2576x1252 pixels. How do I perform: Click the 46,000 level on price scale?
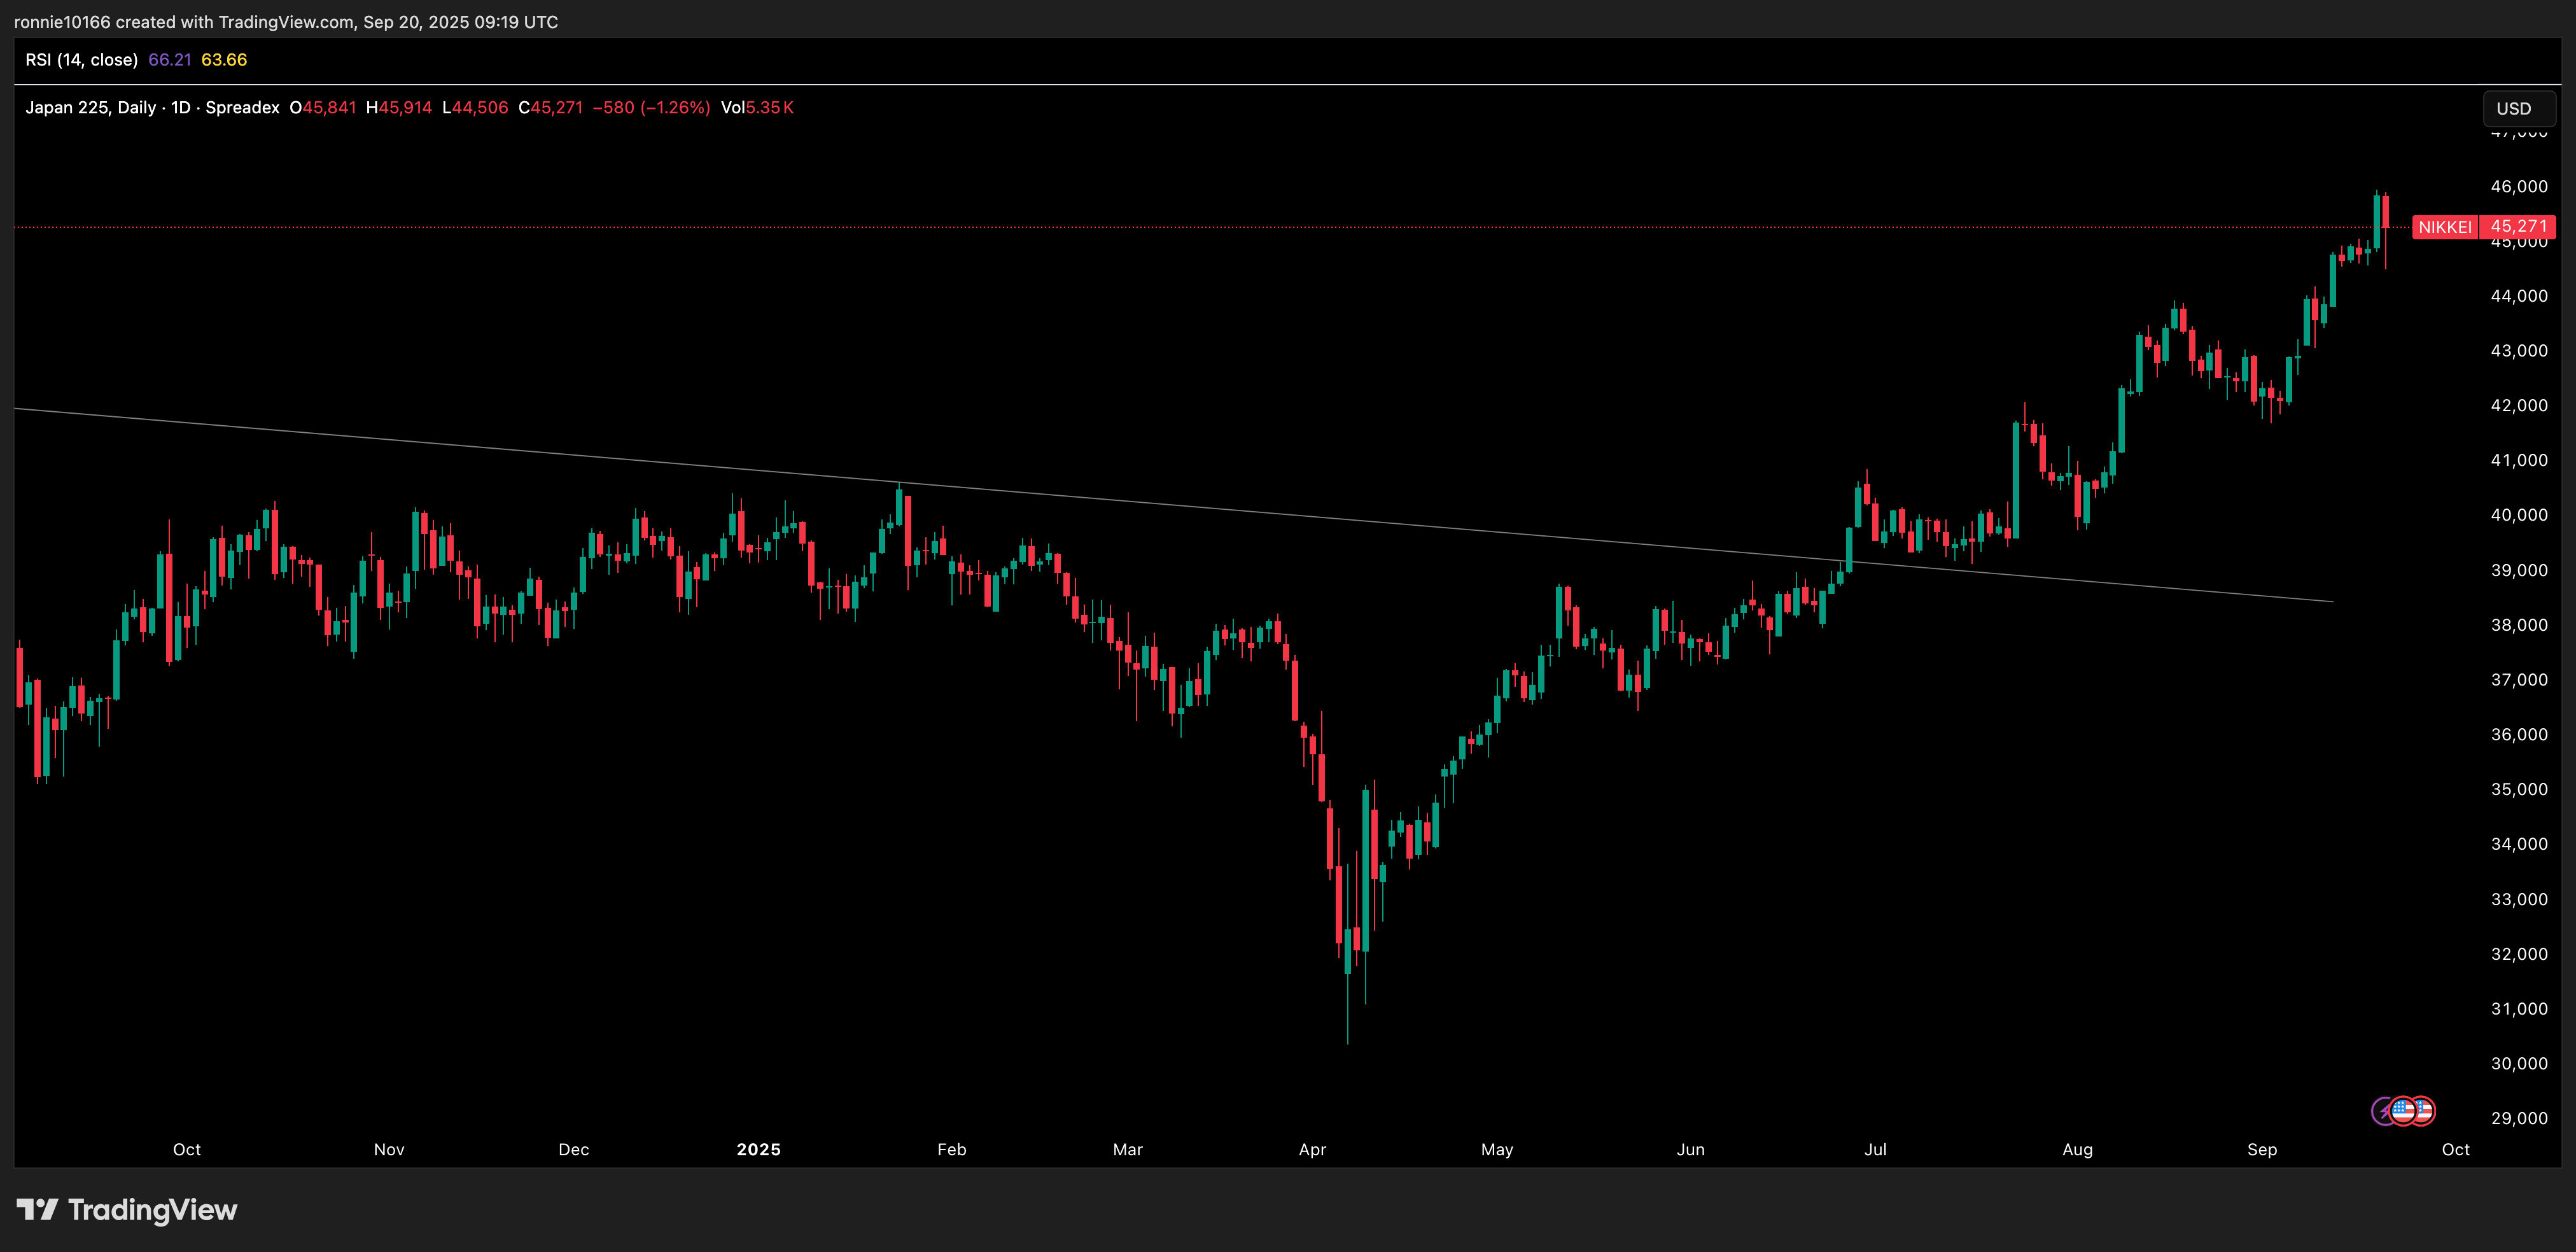2518,187
